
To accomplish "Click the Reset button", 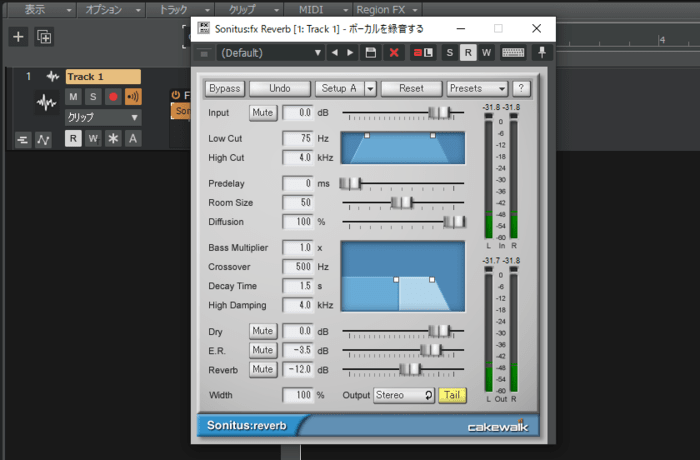I will 412,88.
